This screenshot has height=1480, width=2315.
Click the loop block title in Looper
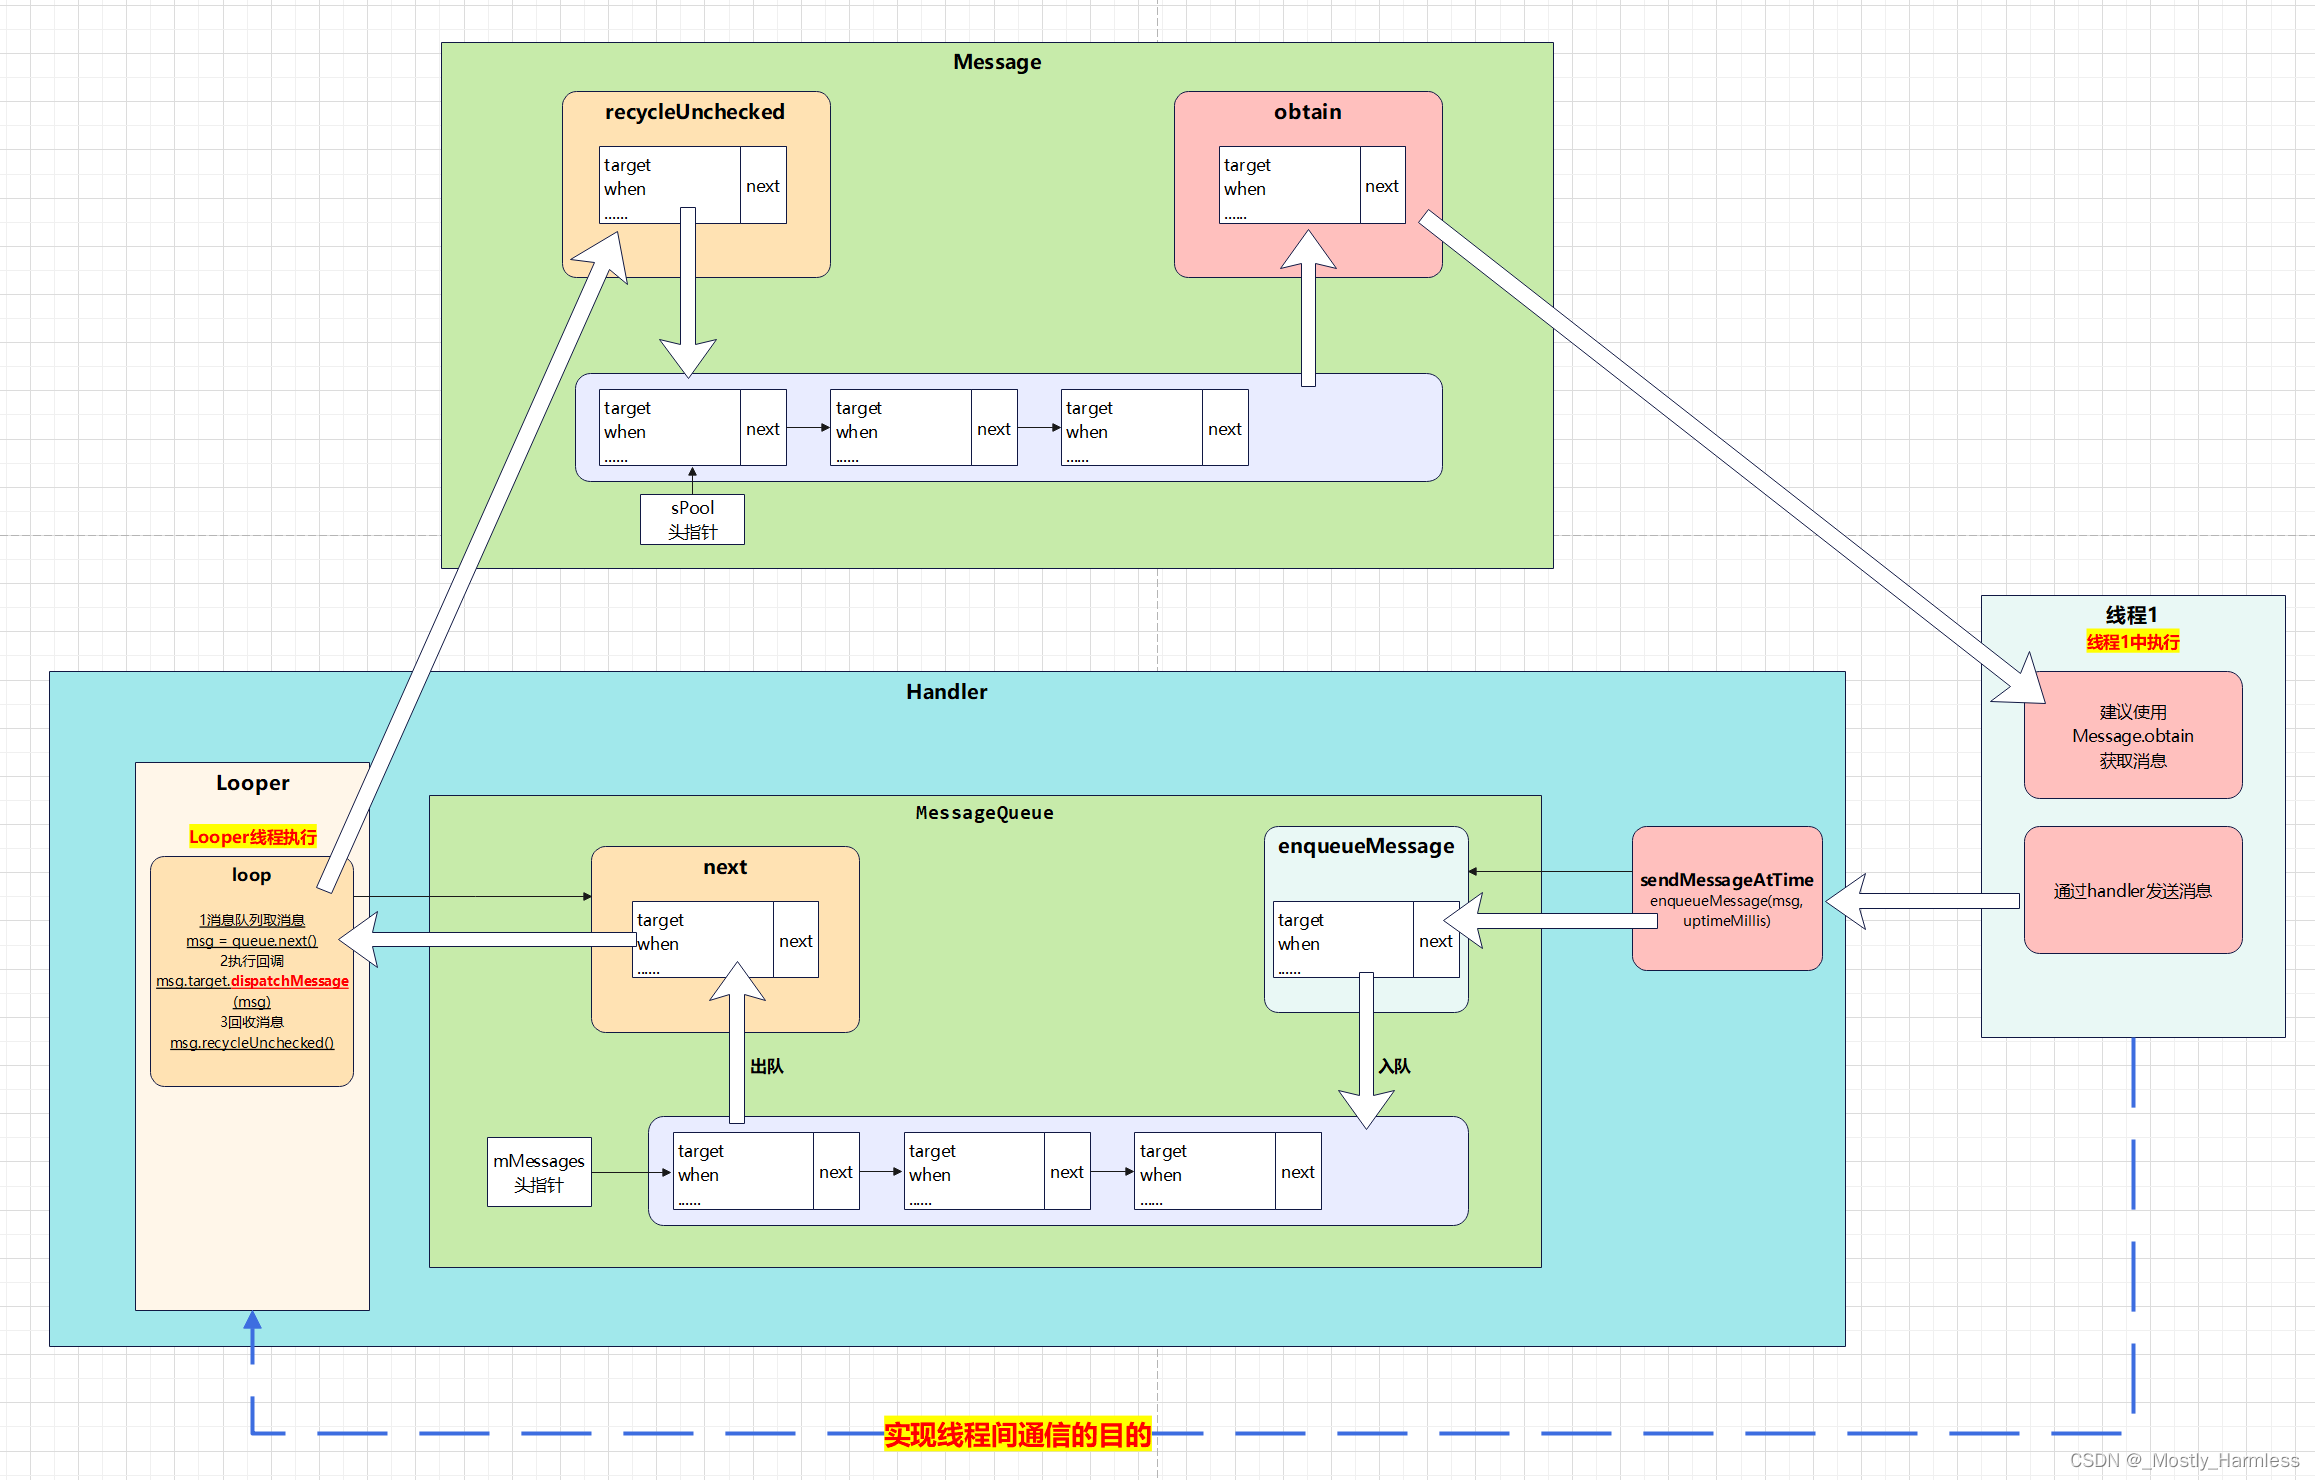pyautogui.click(x=251, y=875)
